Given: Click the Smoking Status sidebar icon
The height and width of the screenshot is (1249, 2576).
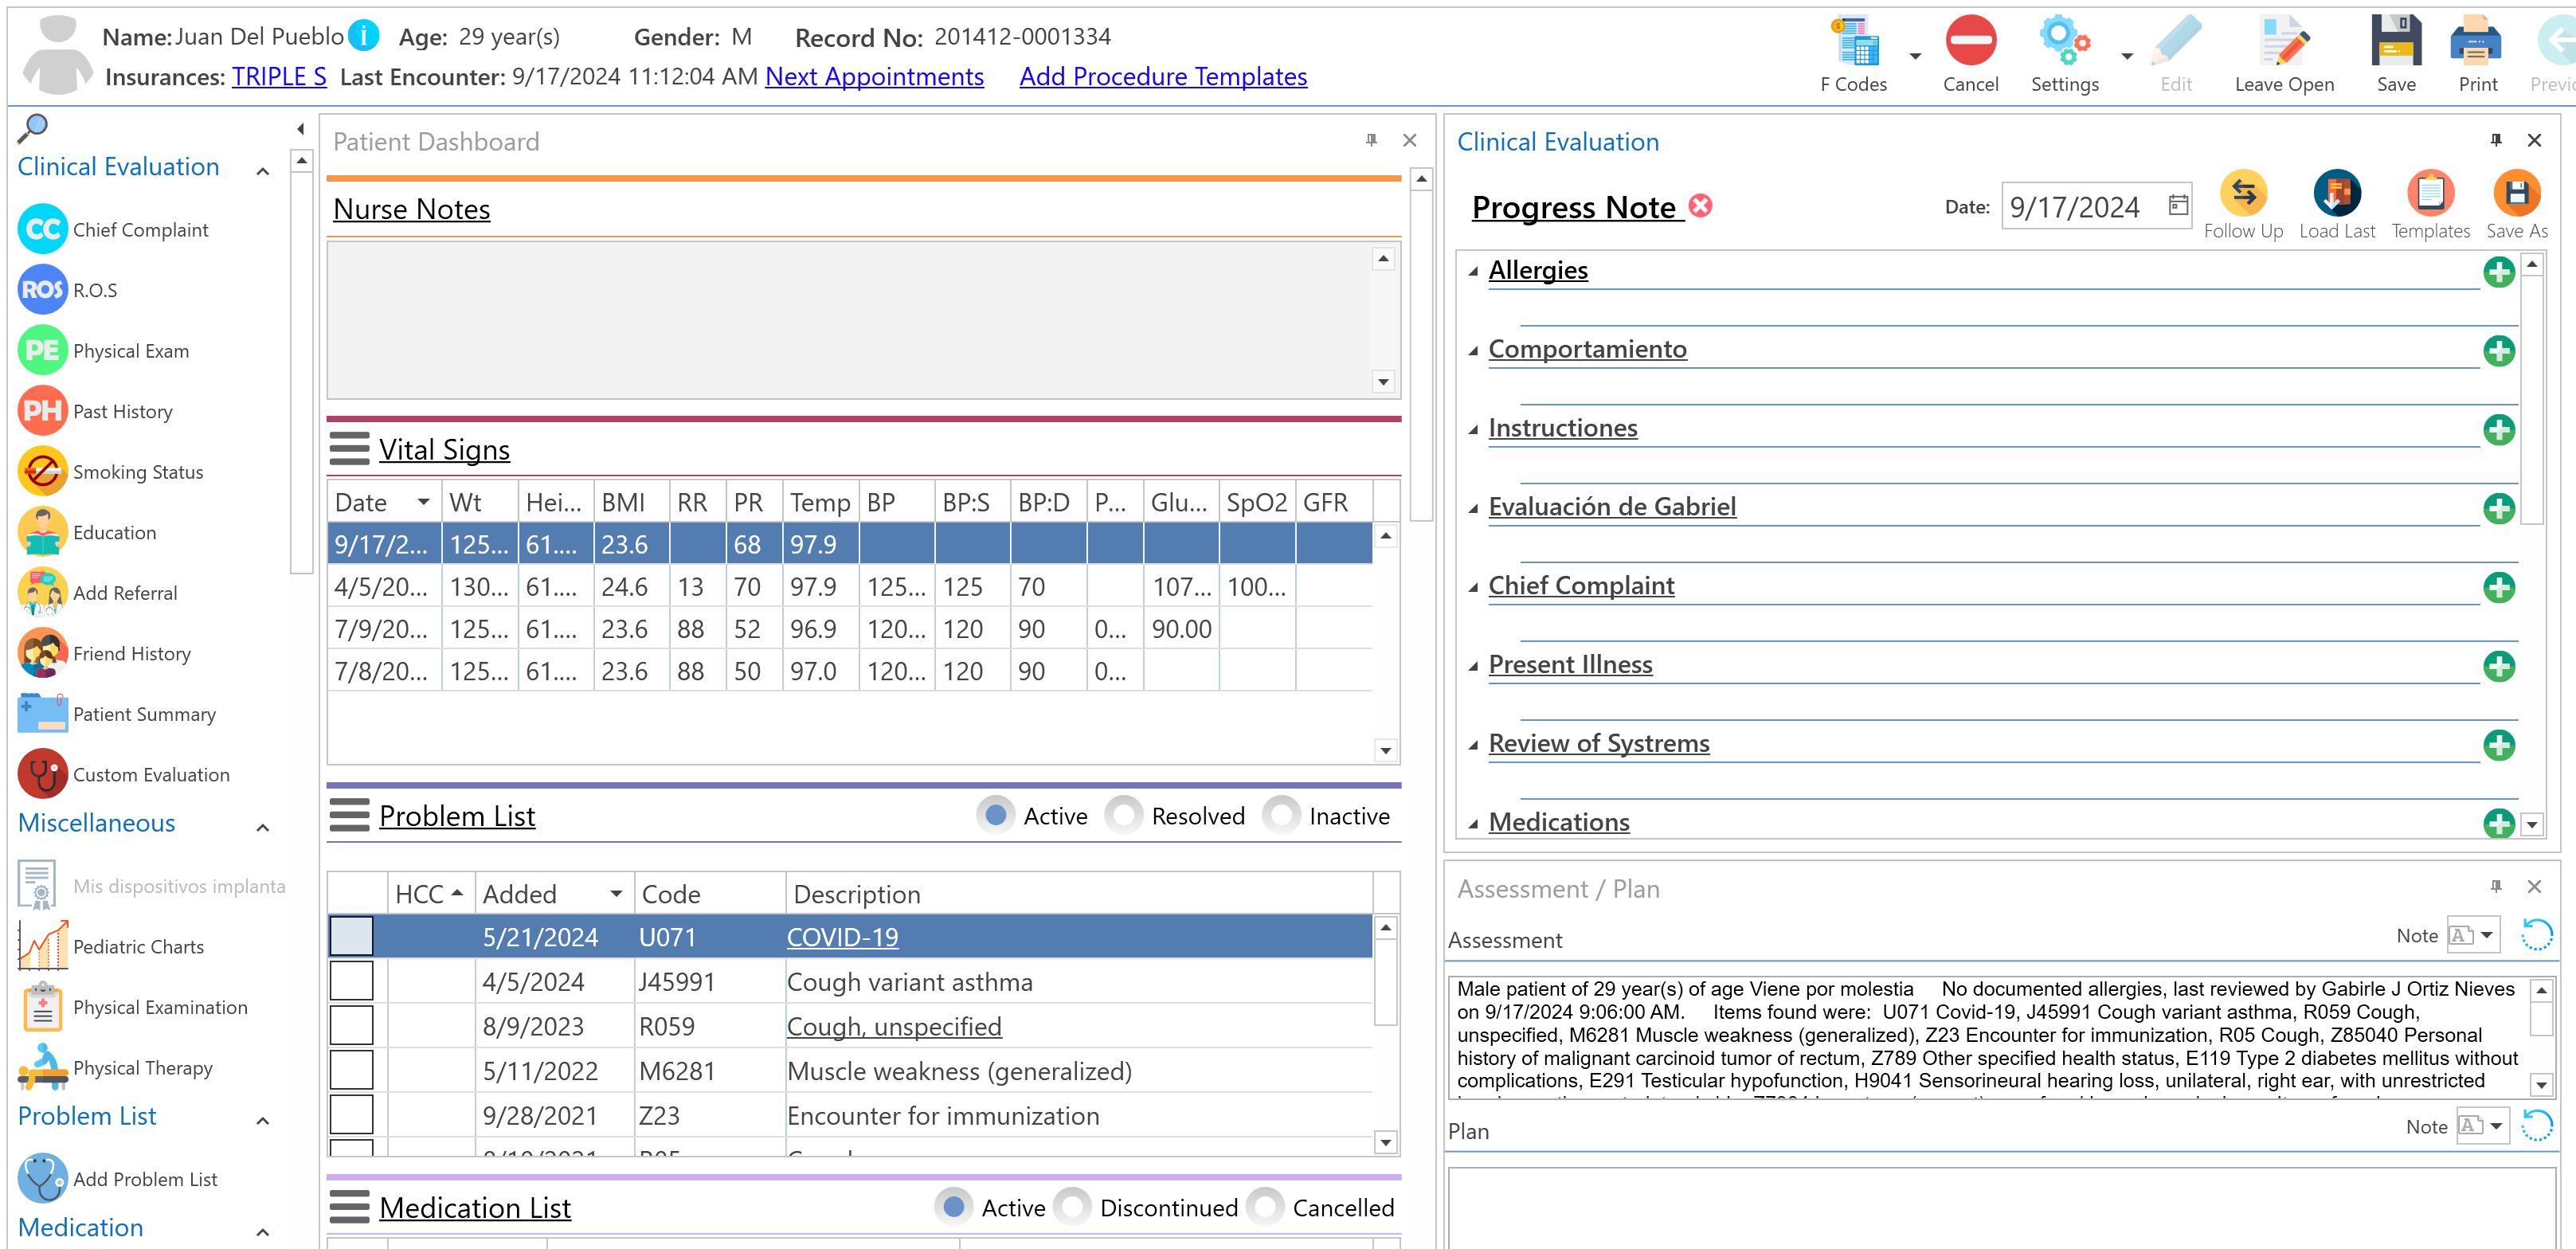Looking at the screenshot, I should 42,472.
